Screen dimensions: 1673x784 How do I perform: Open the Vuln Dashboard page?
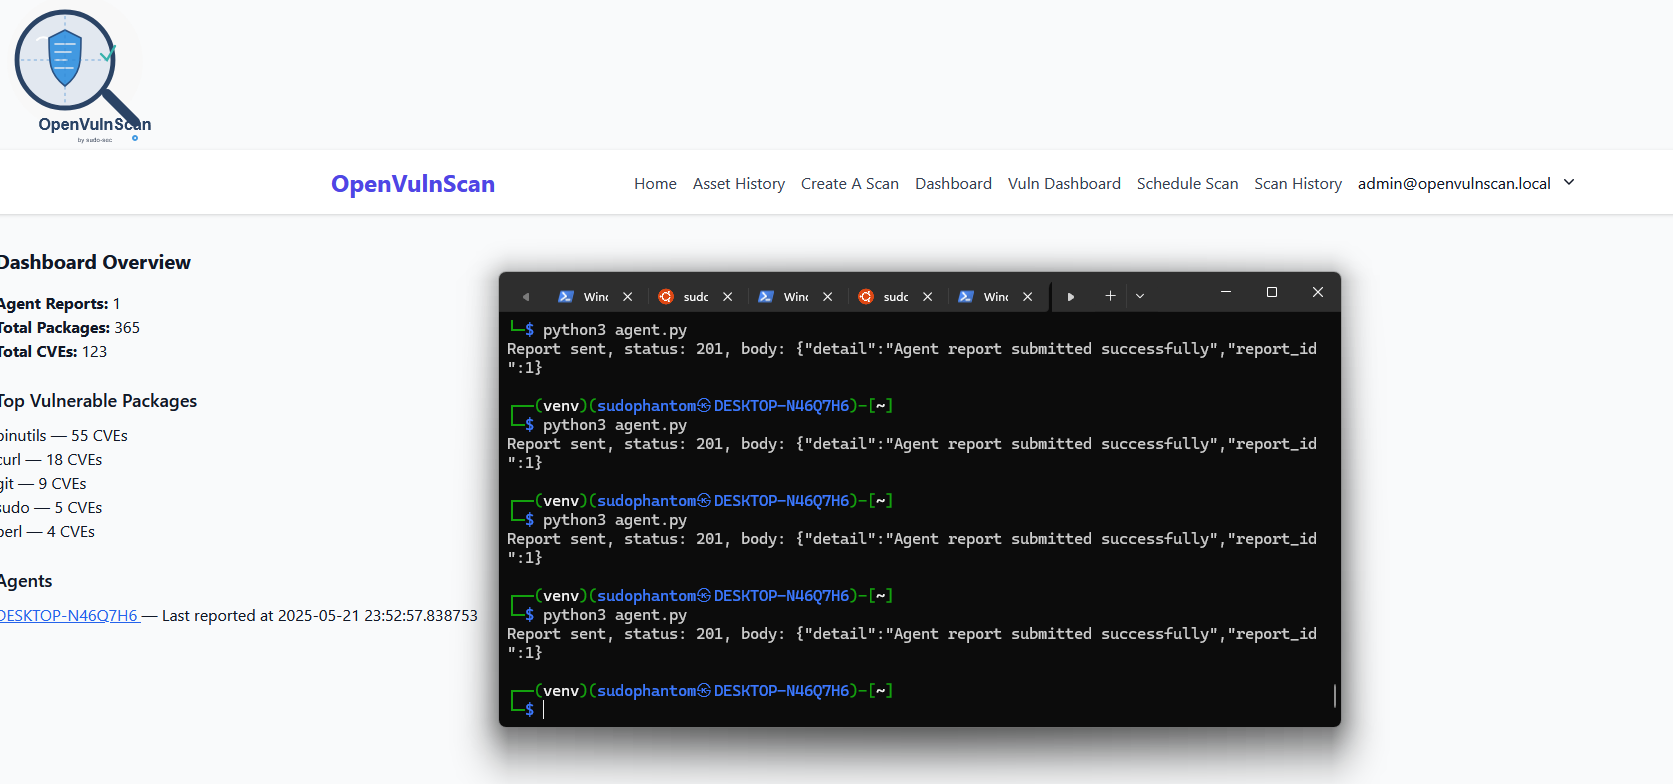(1064, 184)
